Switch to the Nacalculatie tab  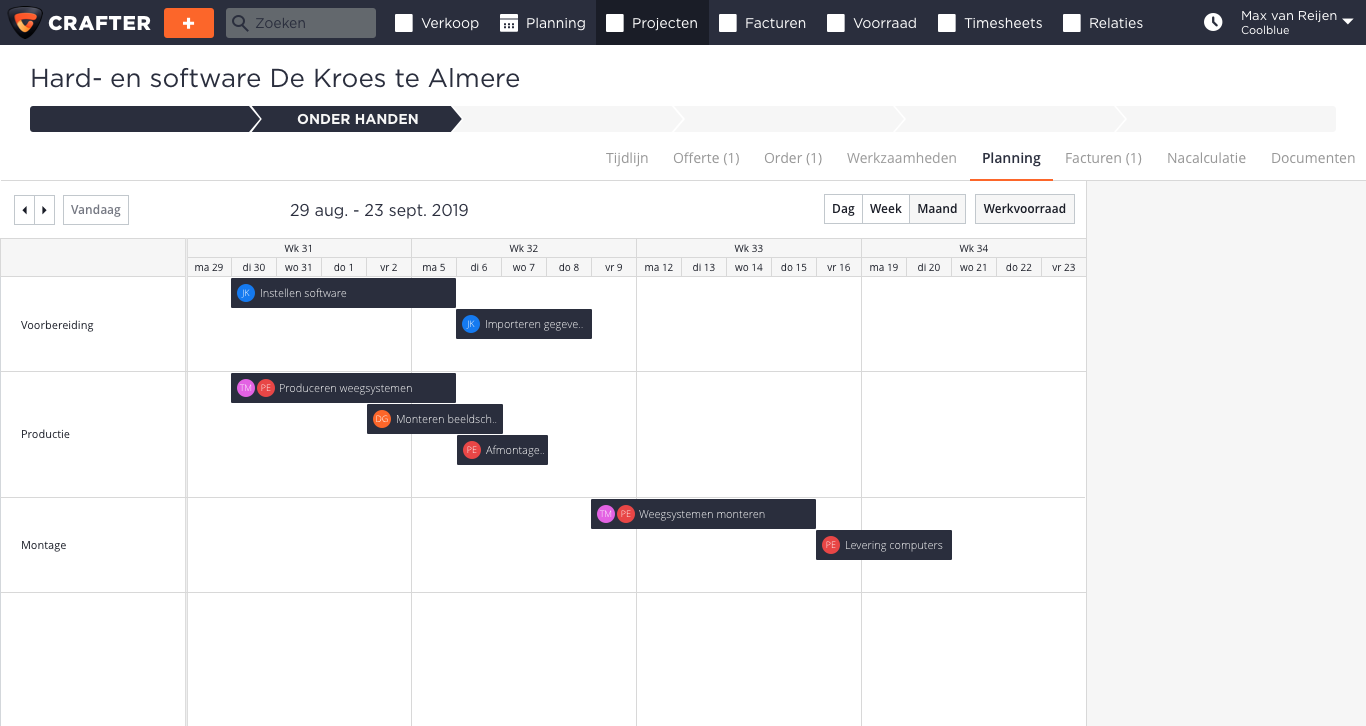1206,158
